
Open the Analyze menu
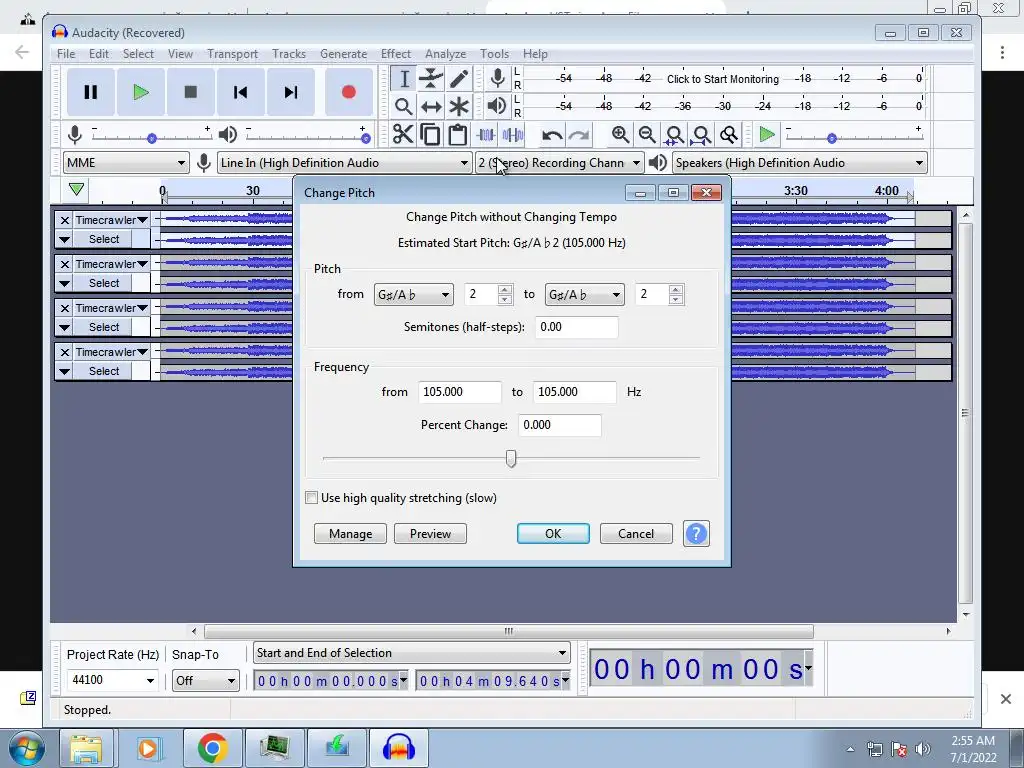tap(445, 54)
